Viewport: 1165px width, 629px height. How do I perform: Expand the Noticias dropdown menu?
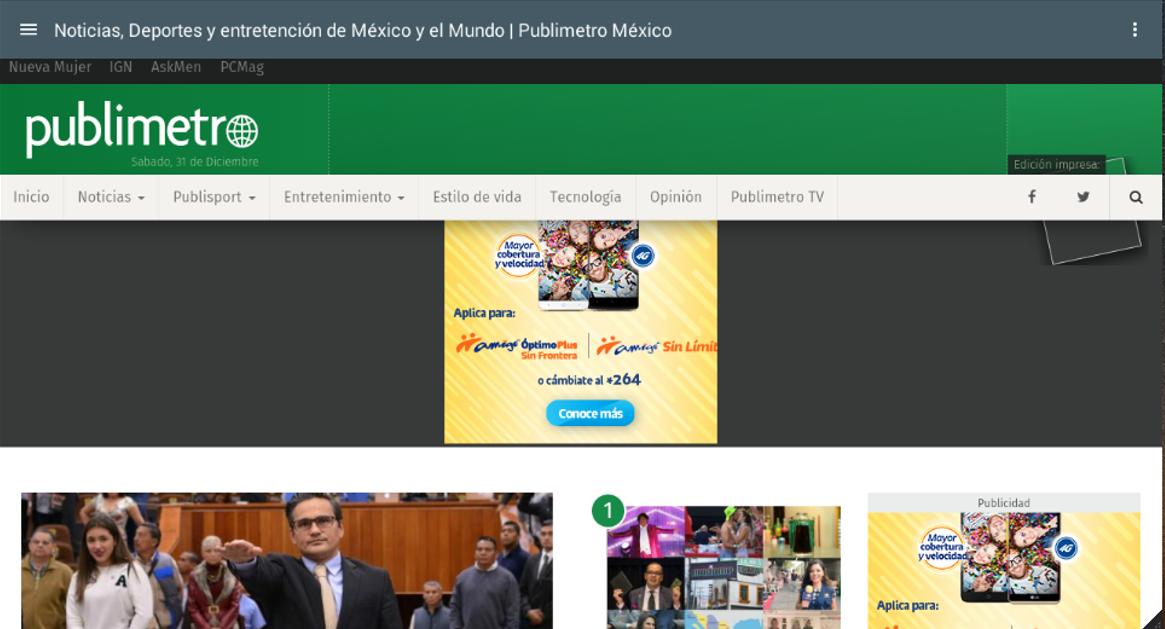click(x=111, y=197)
